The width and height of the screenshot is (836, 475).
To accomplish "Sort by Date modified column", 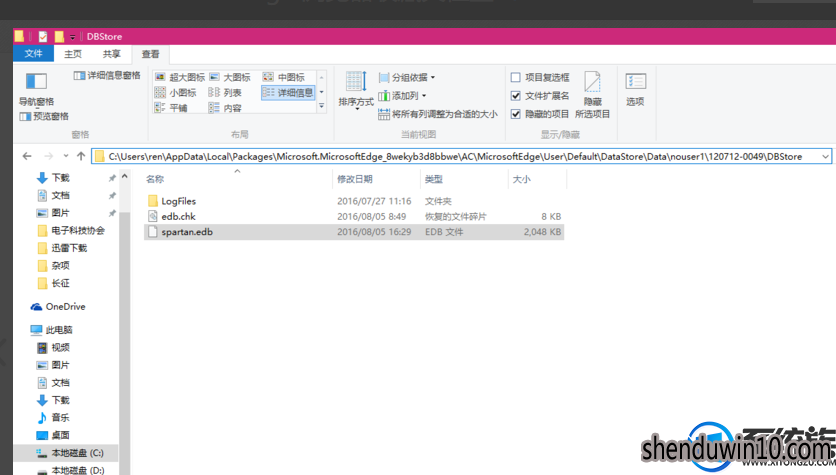I will click(x=376, y=179).
